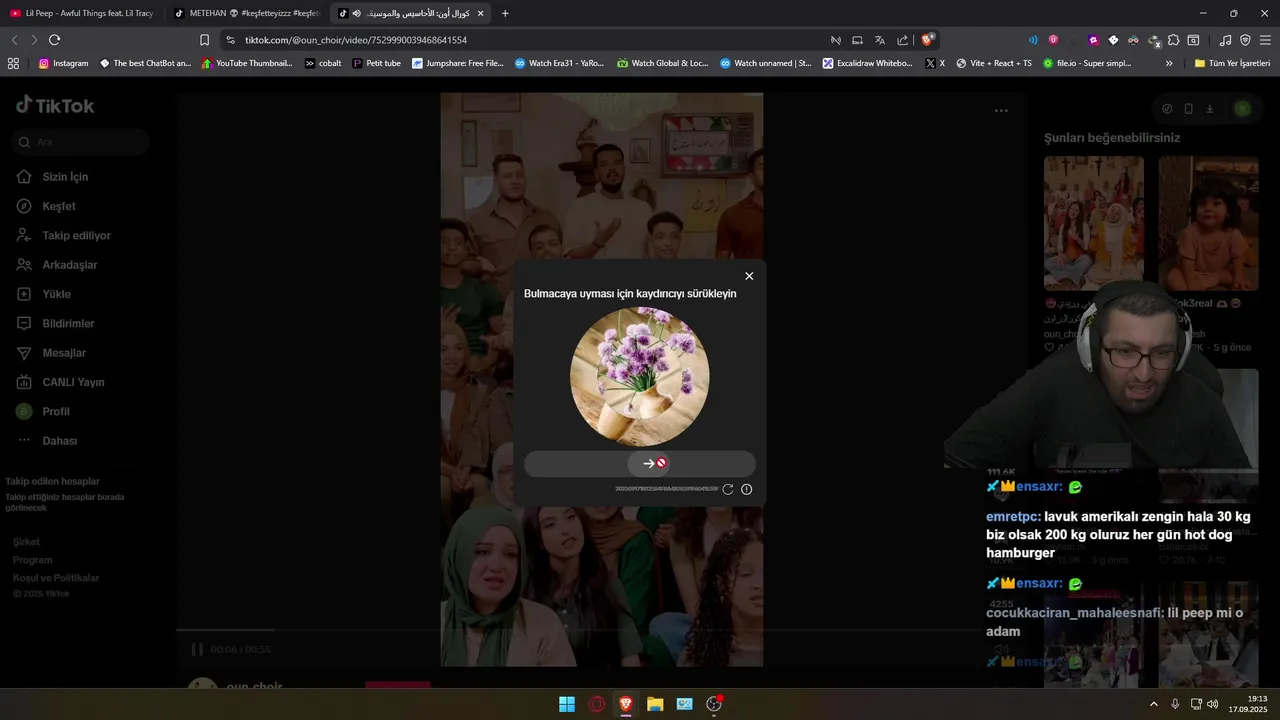Open Arkadaşlar section
This screenshot has width=1280, height=720.
coord(69,265)
